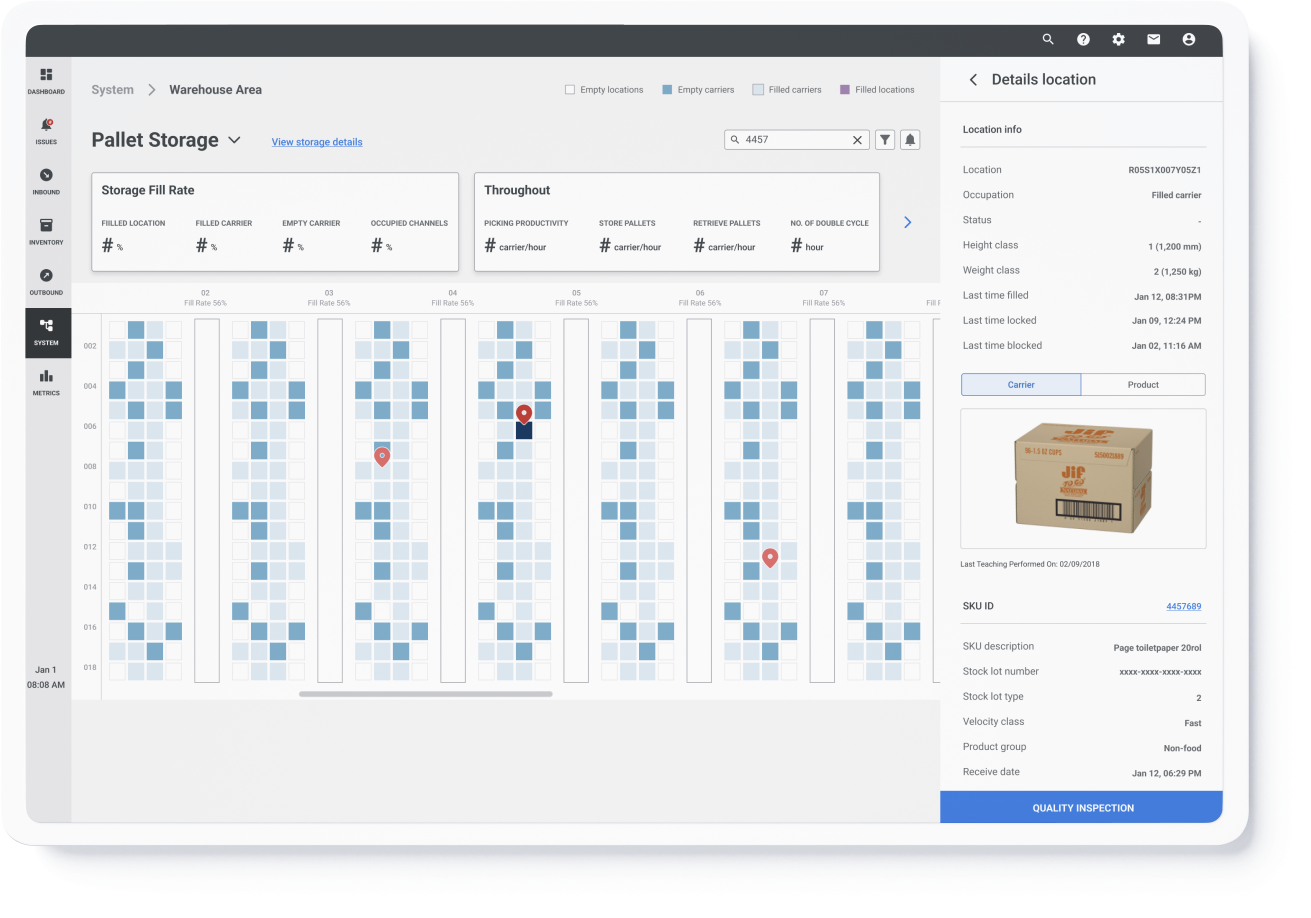
Task: Click the Quality Inspection button
Action: [1082, 807]
